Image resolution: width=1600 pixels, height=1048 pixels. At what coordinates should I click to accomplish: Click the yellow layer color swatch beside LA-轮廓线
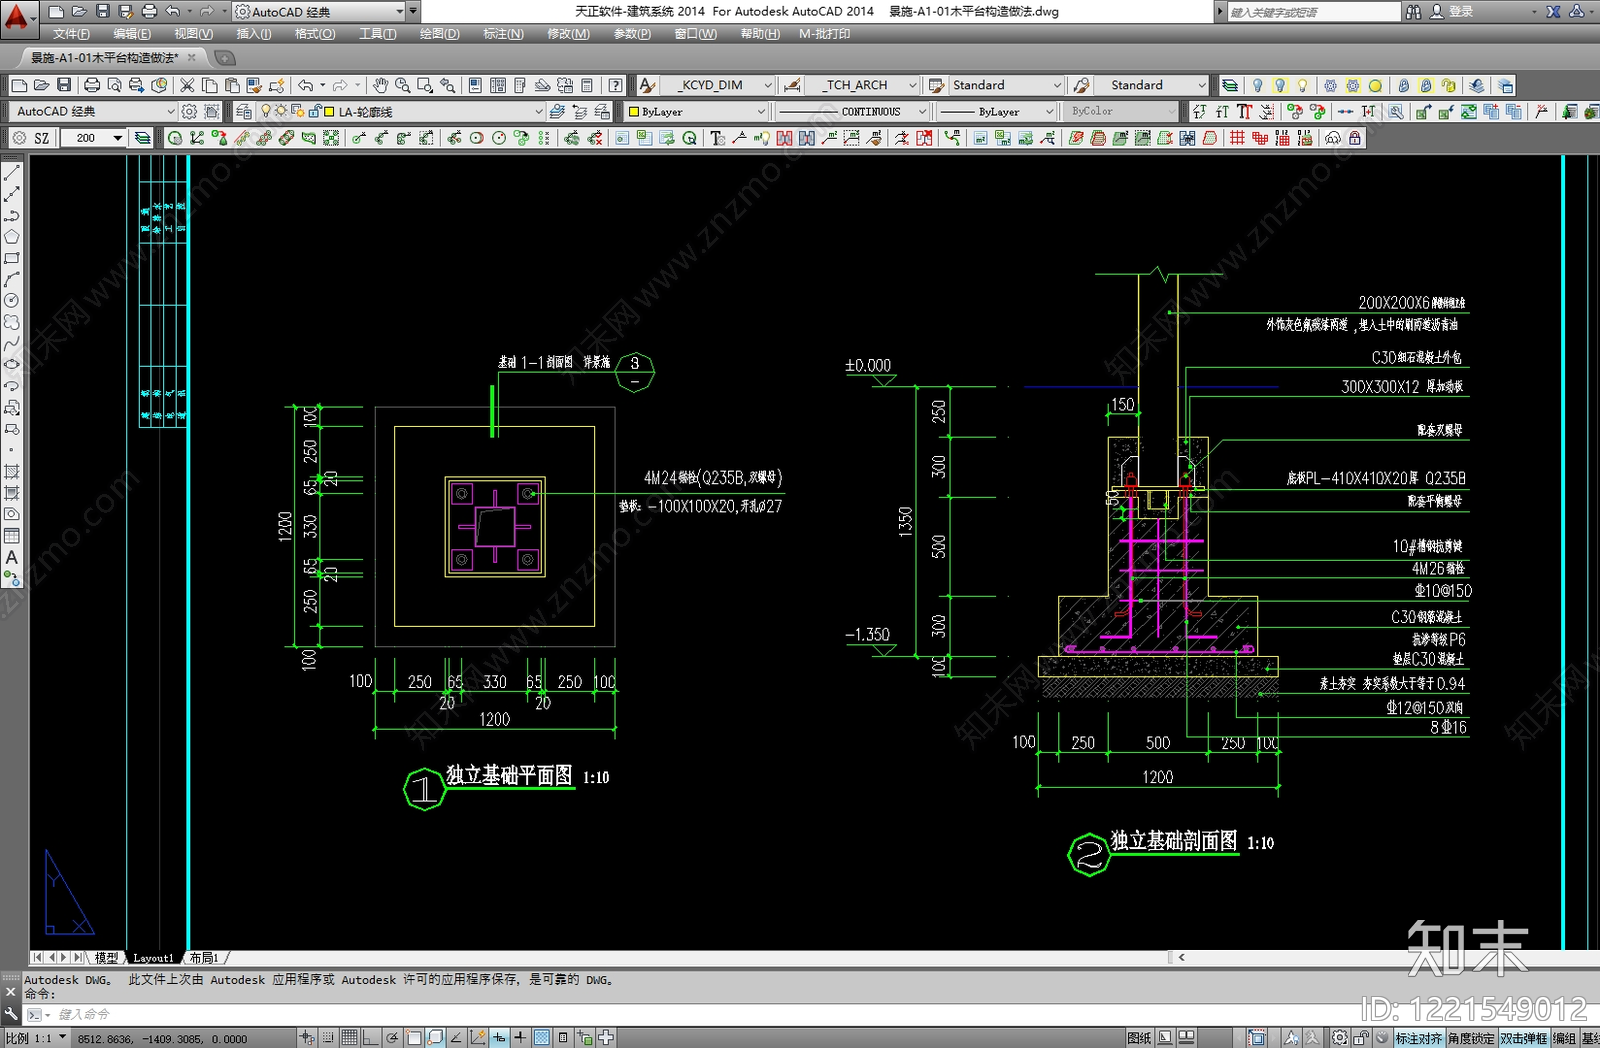coord(329,111)
